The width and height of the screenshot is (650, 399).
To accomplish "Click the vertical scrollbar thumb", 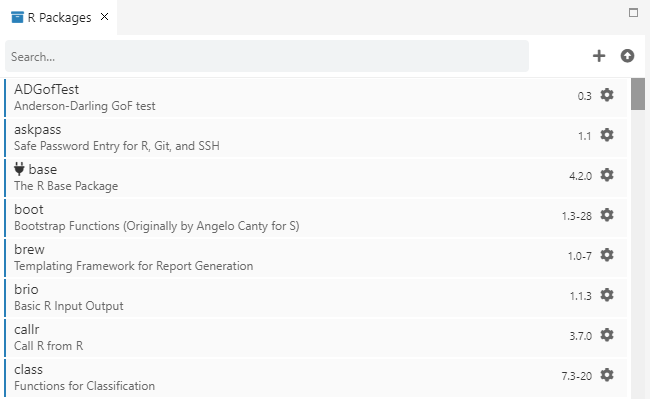I will click(x=638, y=94).
